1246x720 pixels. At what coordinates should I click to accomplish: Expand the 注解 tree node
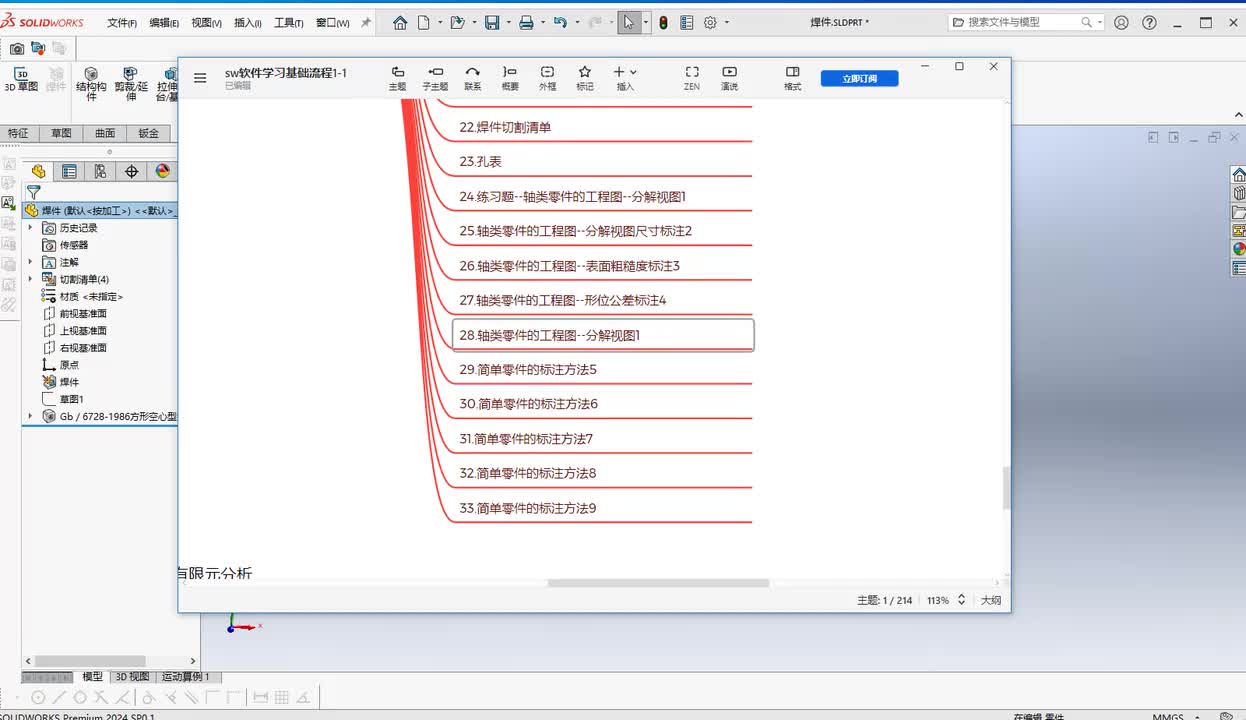(30, 262)
